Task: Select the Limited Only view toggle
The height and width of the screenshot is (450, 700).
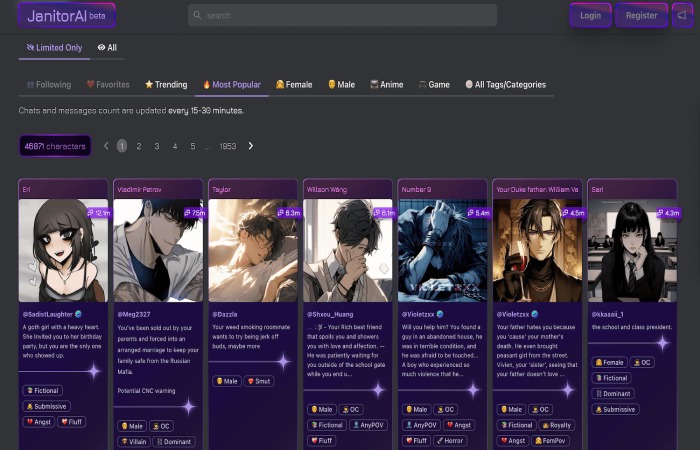Action: click(54, 48)
